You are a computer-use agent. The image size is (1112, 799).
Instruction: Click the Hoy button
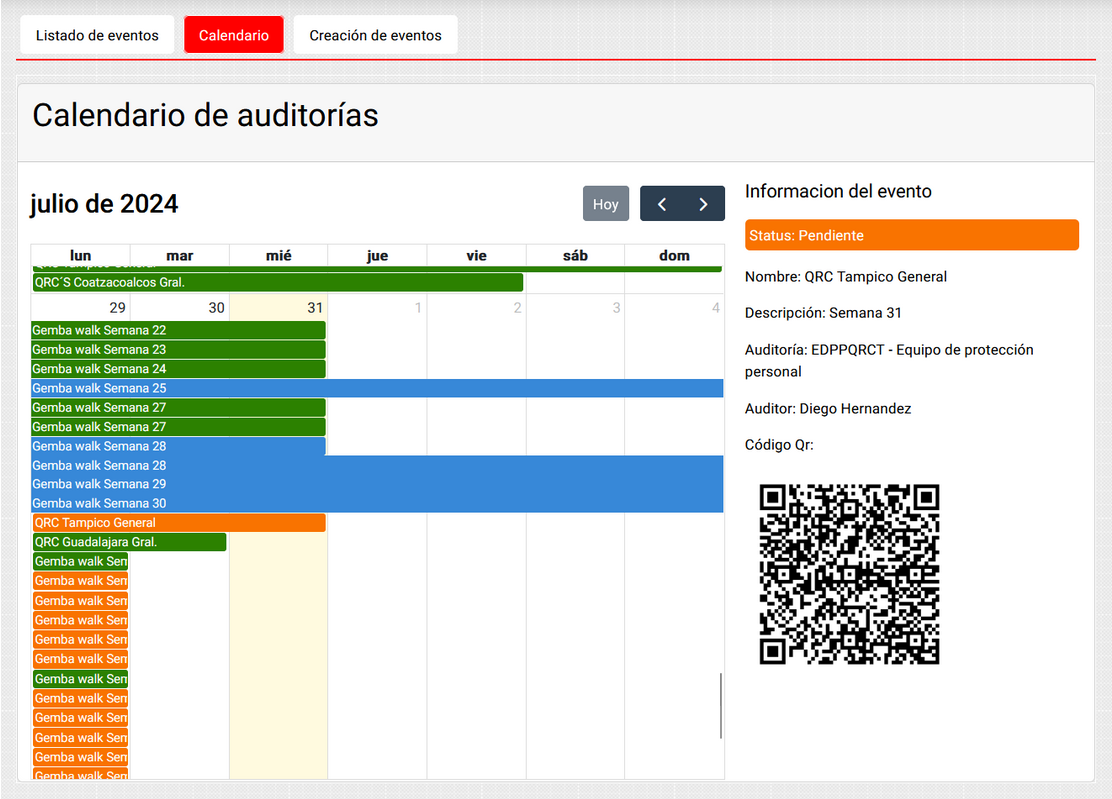click(x=606, y=203)
